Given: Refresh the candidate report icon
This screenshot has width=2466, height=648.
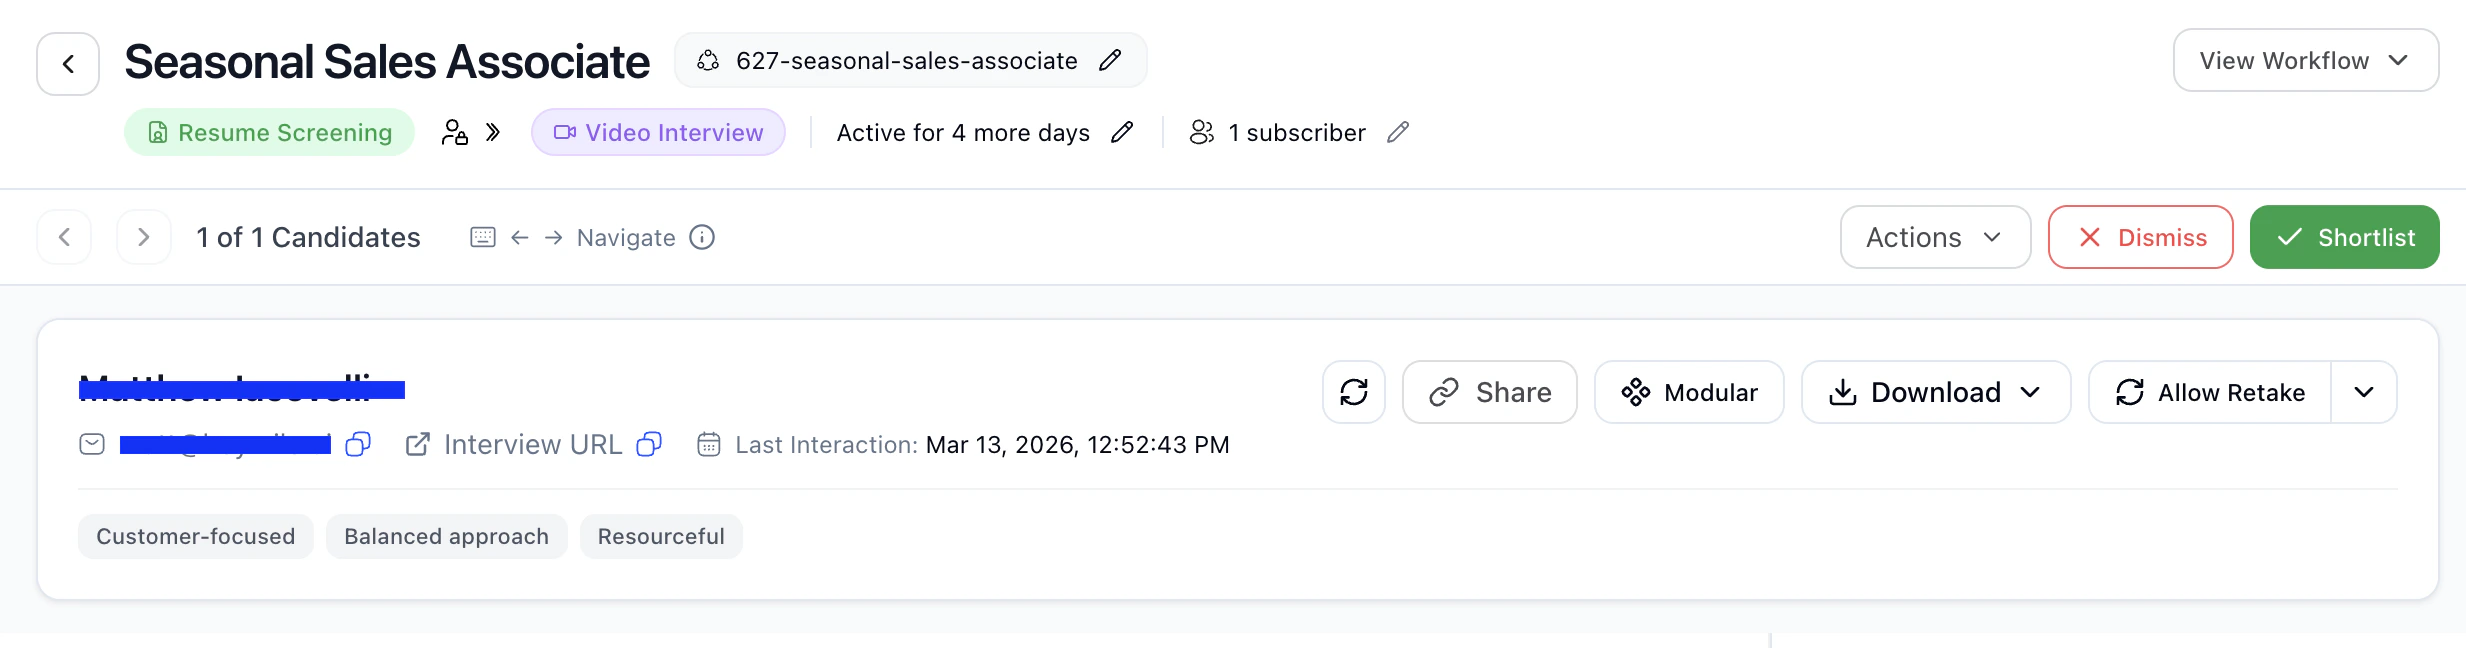Looking at the screenshot, I should 1354,392.
